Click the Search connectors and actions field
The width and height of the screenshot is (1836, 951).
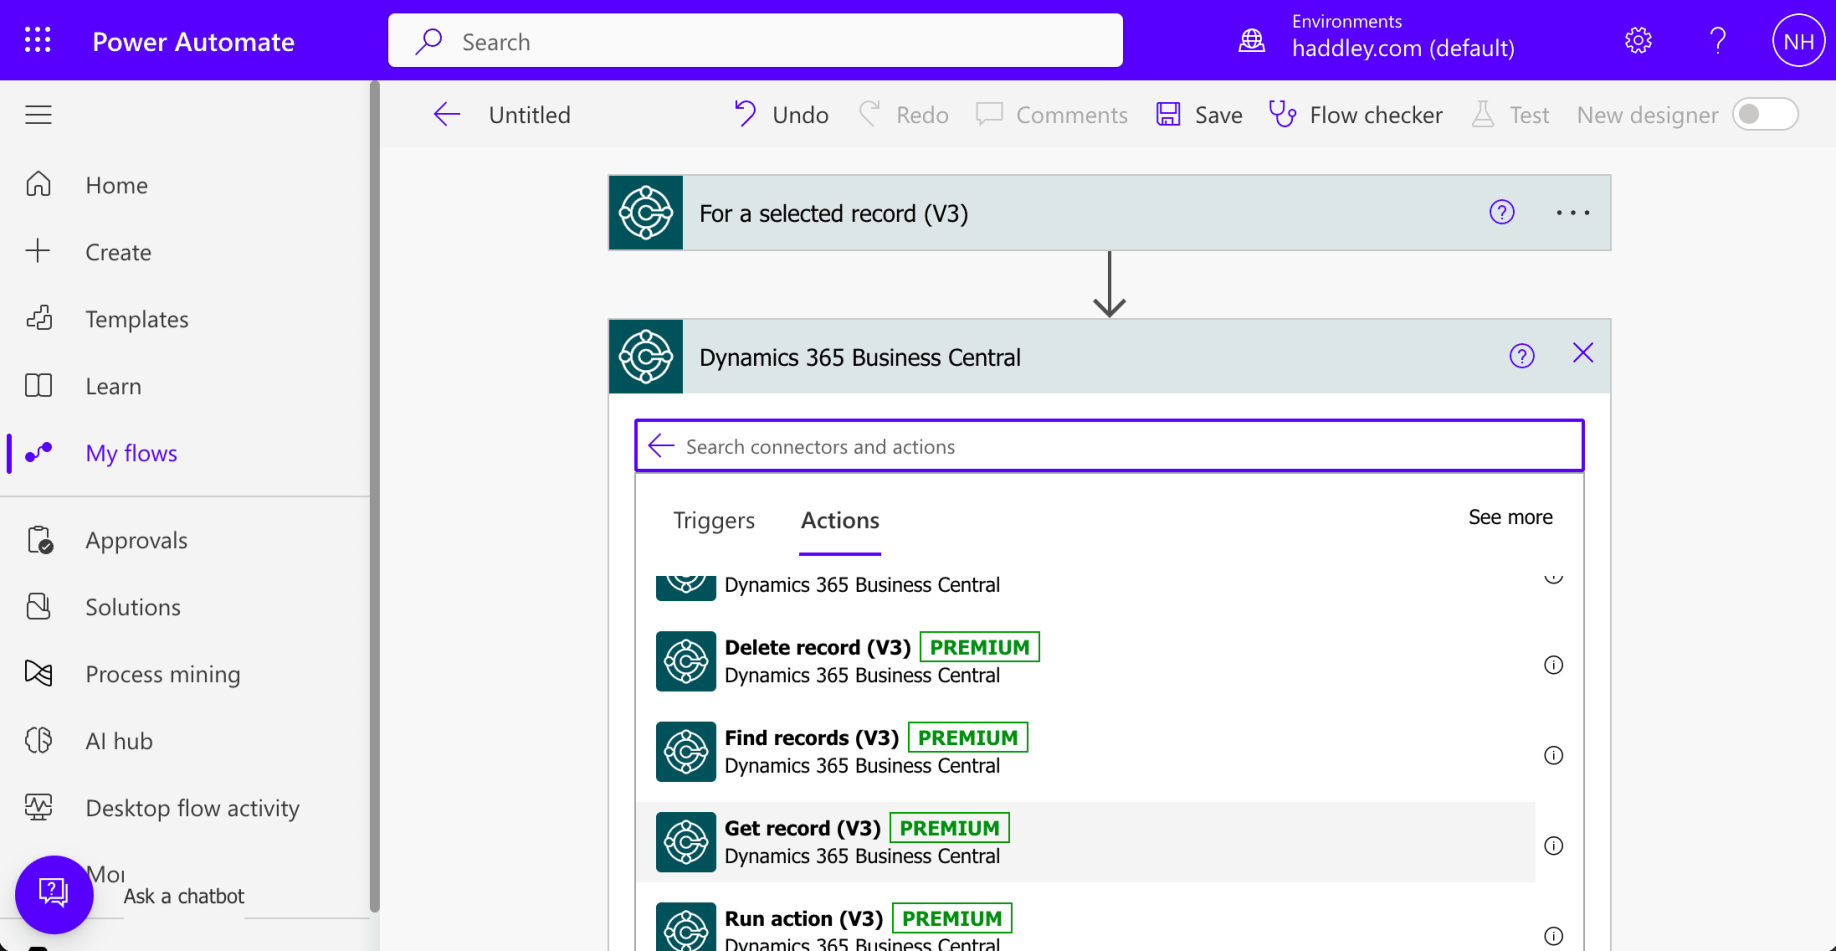[x=1120, y=446]
